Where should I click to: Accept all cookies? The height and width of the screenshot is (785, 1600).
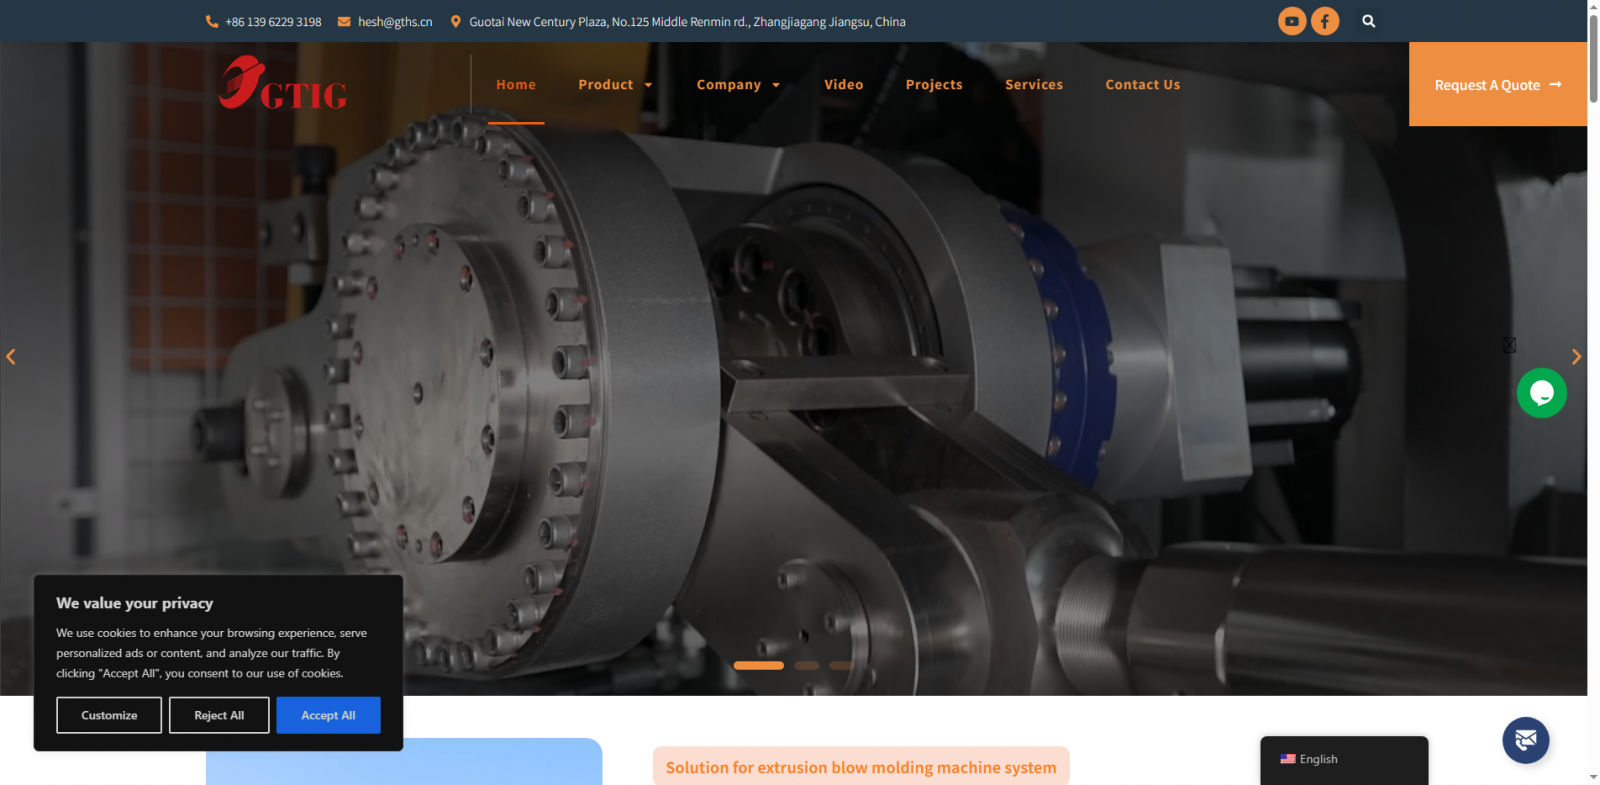[x=328, y=715]
